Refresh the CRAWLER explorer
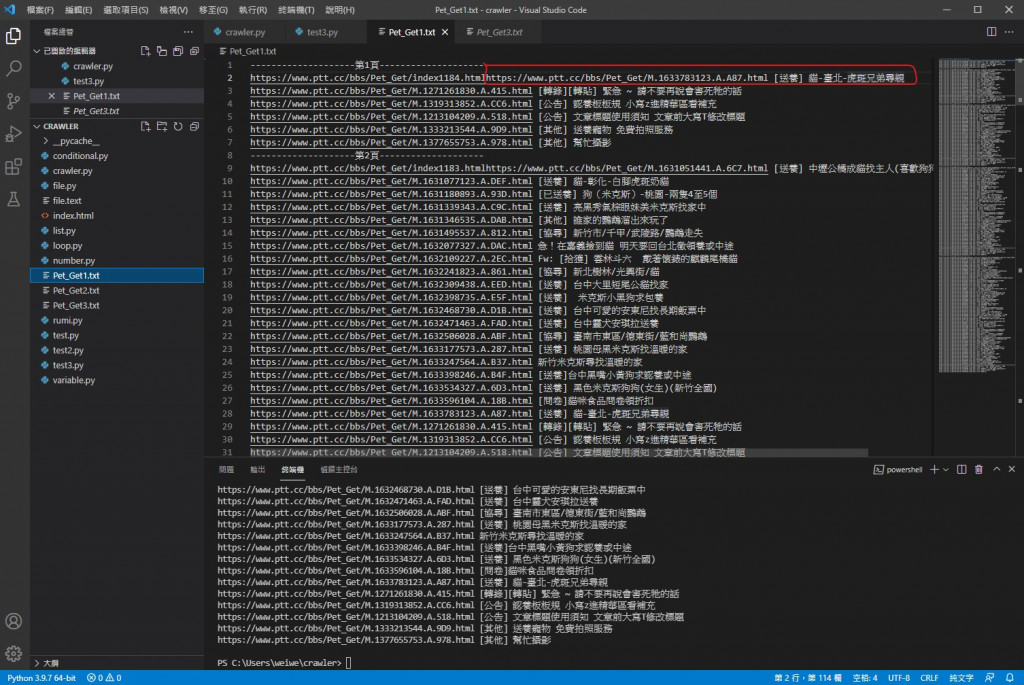Screen dimensions: 1024x685 click(178, 126)
